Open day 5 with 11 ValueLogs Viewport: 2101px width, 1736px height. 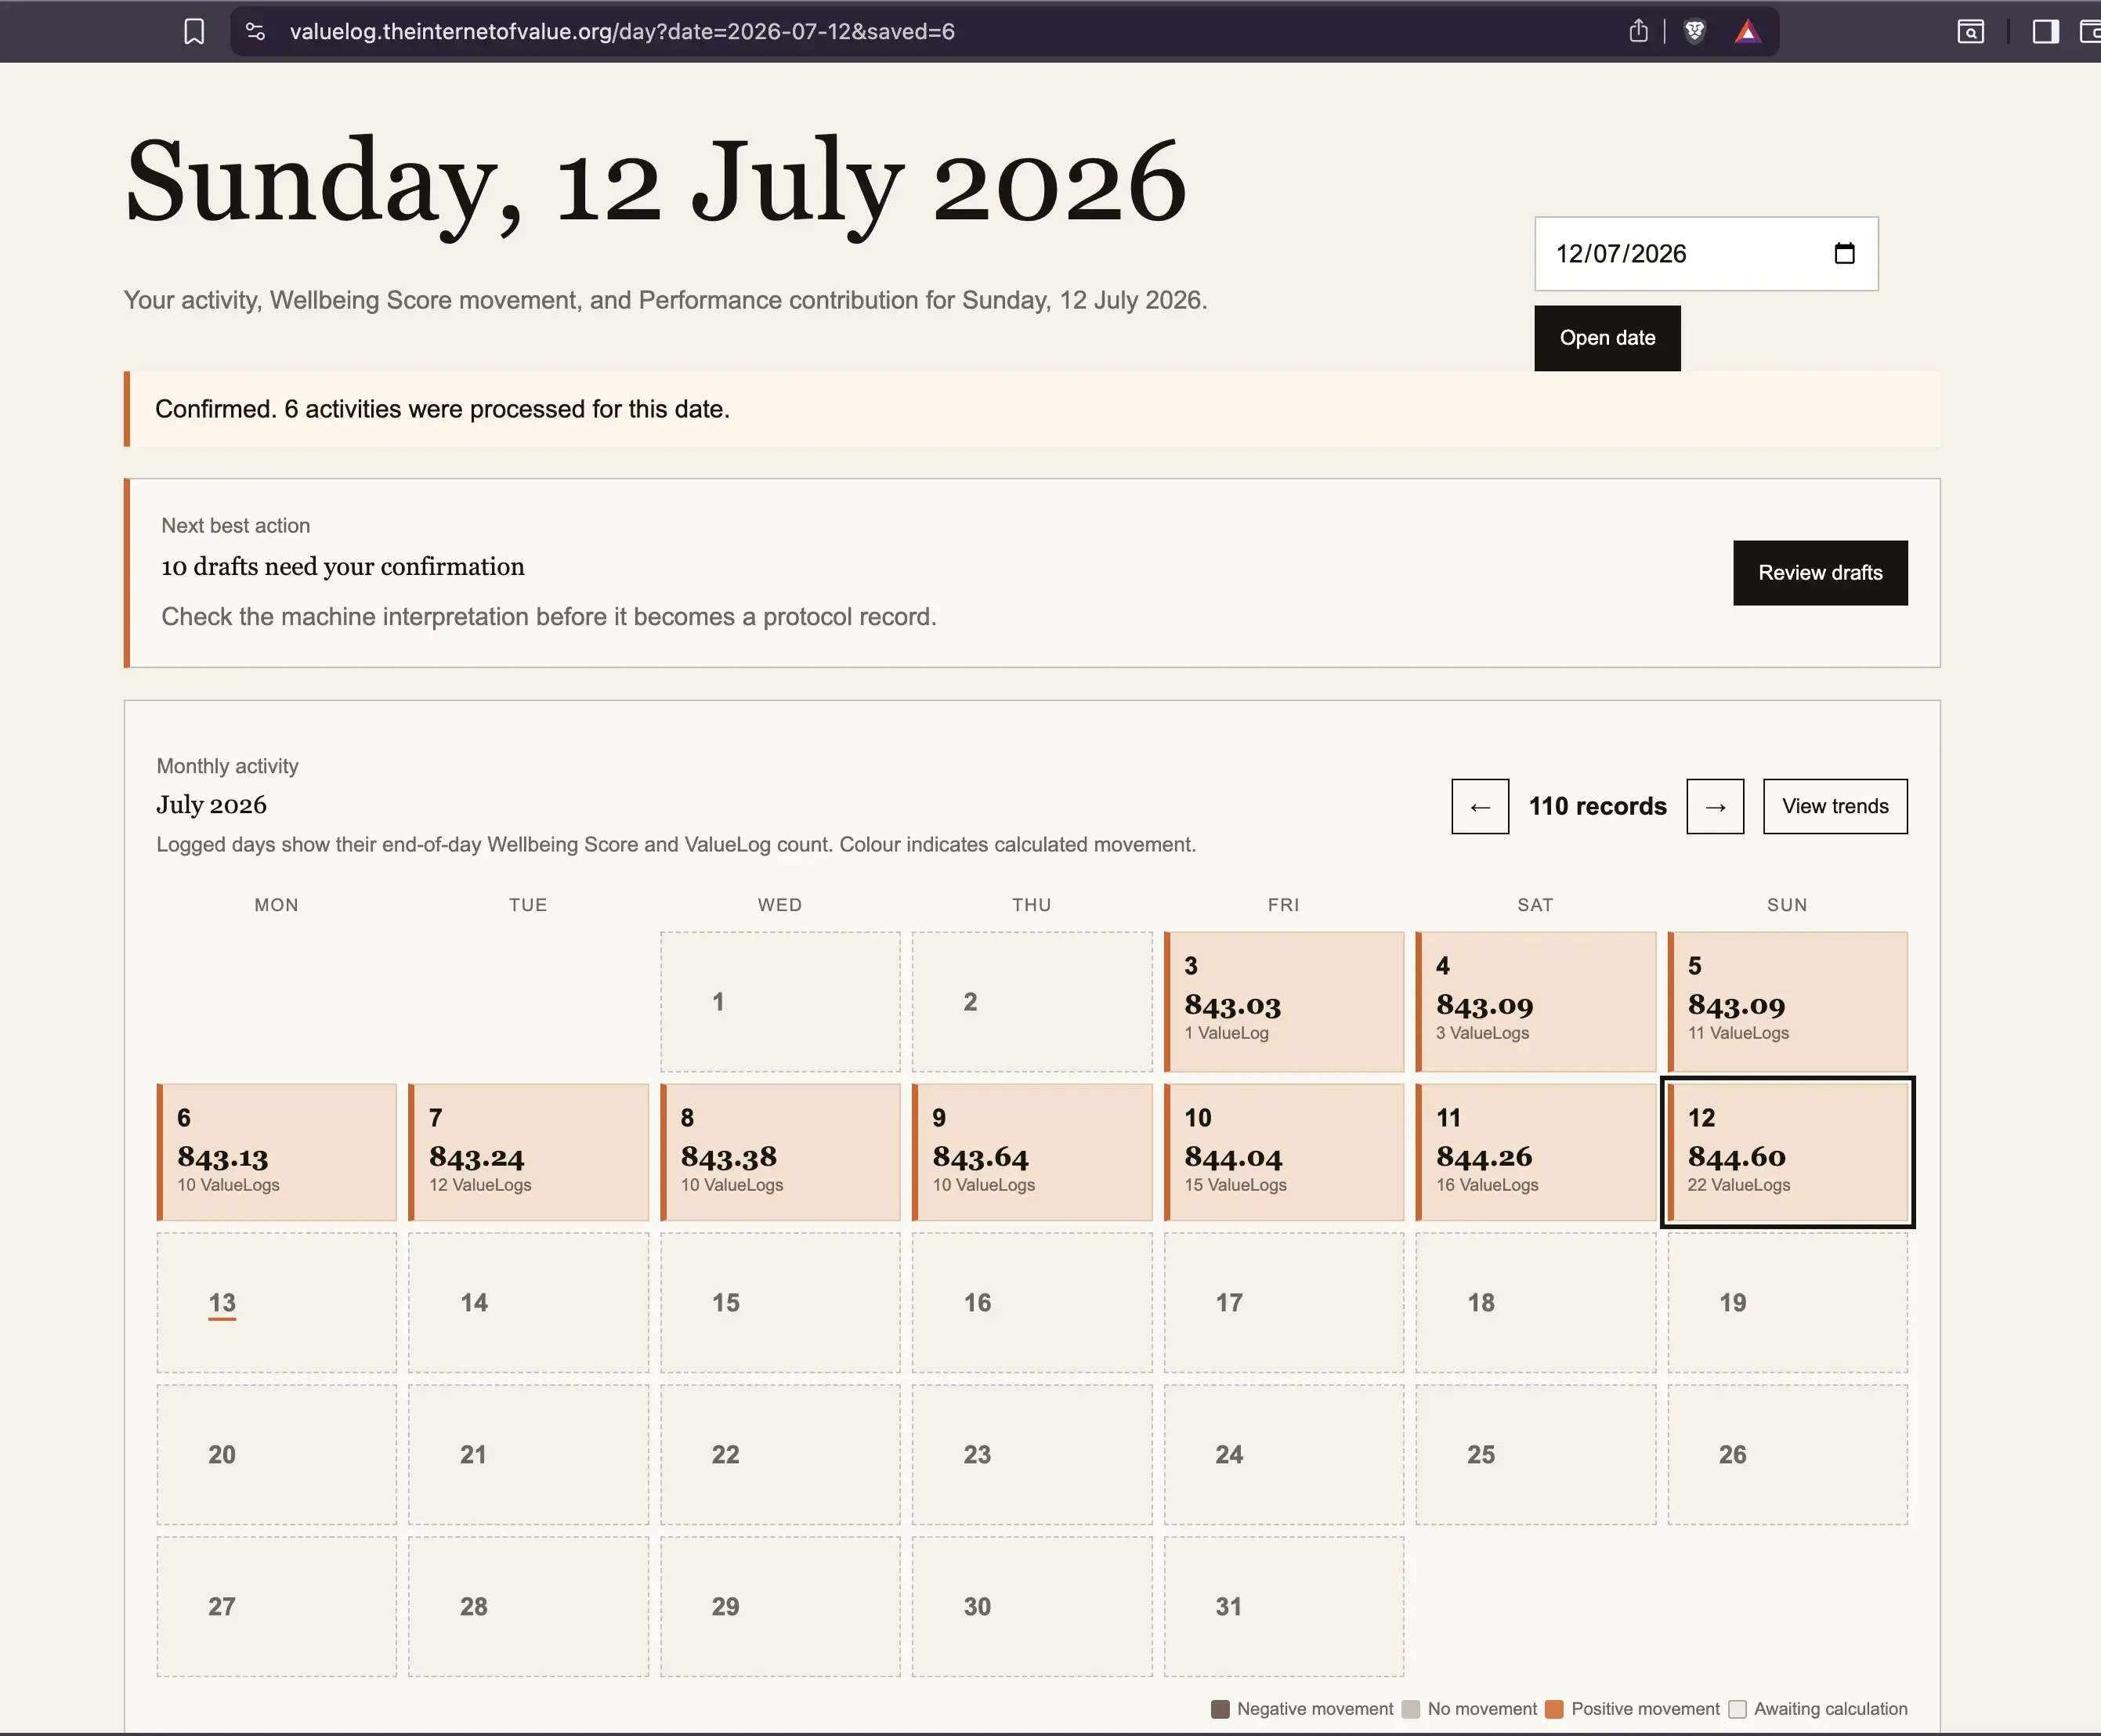pos(1787,1002)
